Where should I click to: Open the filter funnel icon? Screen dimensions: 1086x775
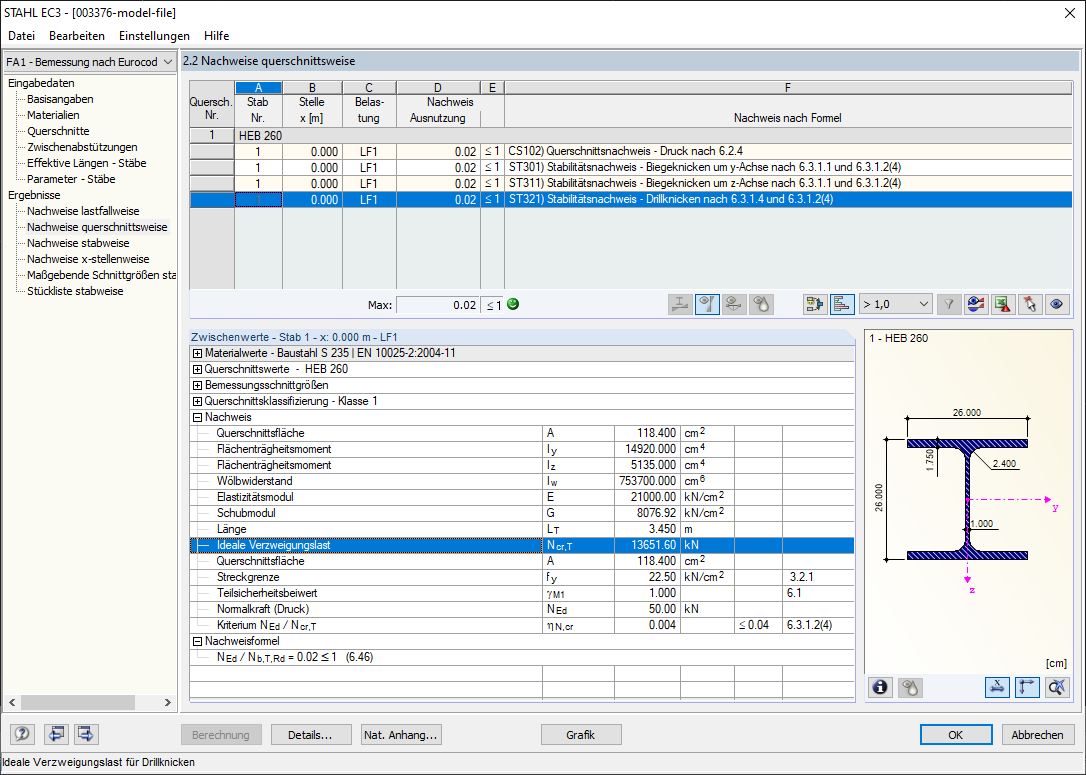point(948,304)
